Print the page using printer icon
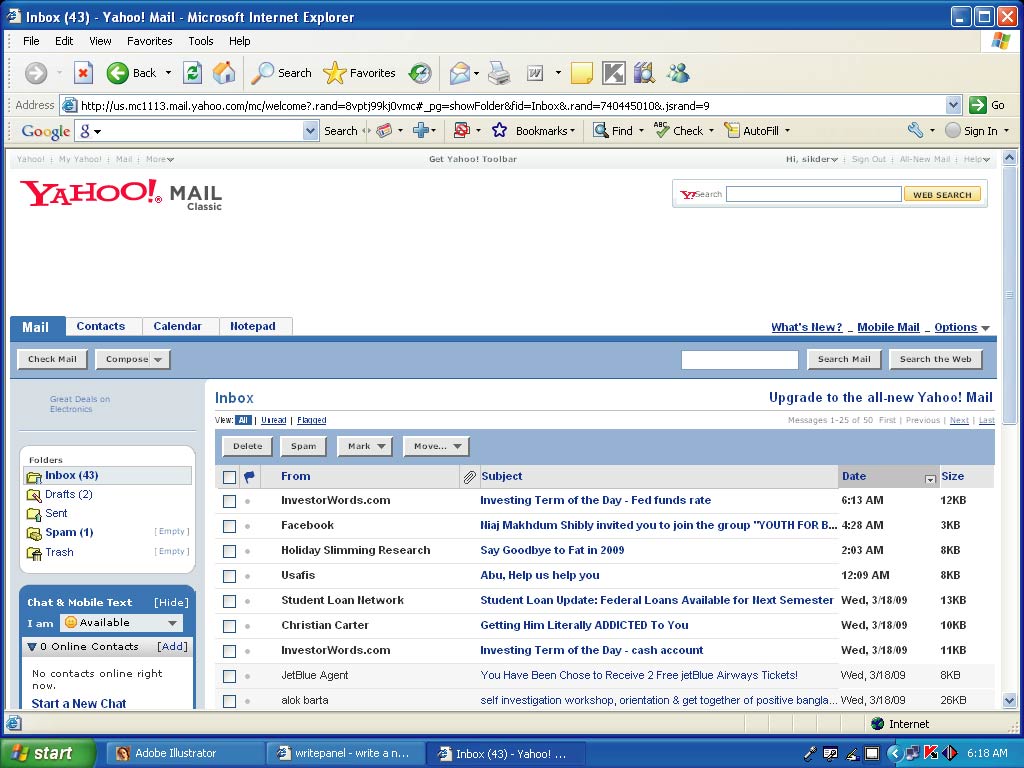This screenshot has height=768, width=1024. [500, 73]
